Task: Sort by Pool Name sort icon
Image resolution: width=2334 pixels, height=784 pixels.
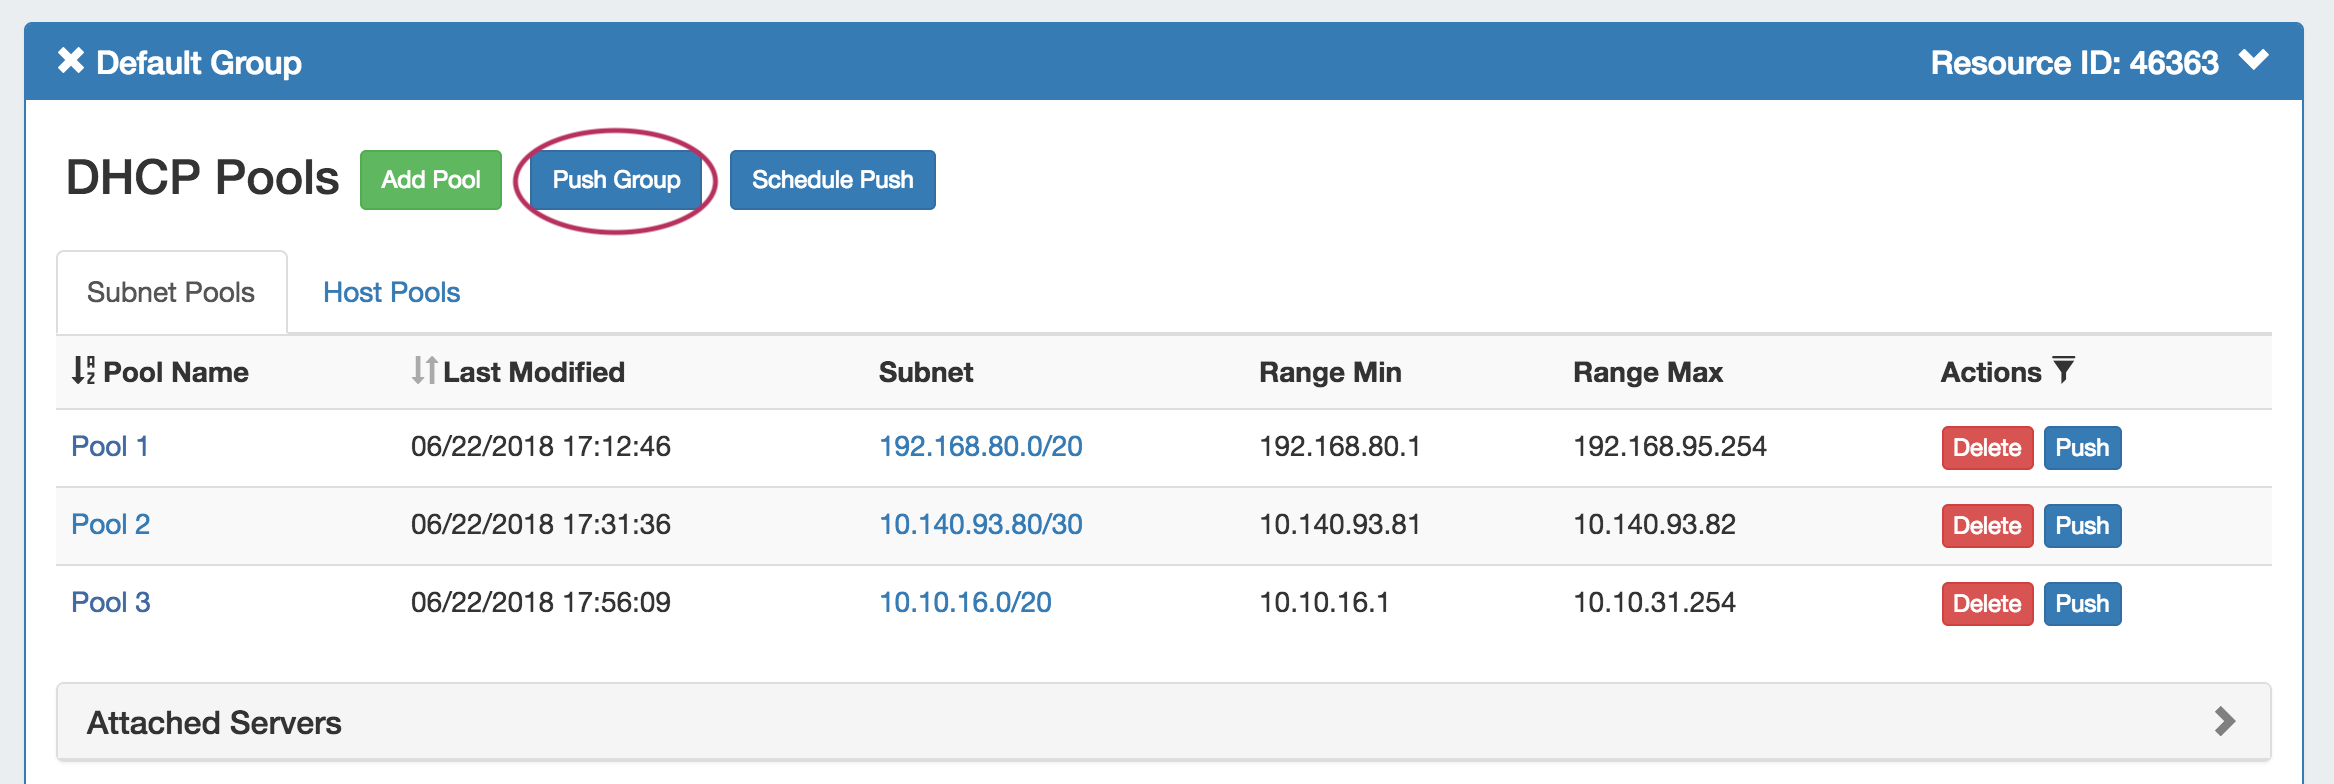Action: [x=83, y=371]
